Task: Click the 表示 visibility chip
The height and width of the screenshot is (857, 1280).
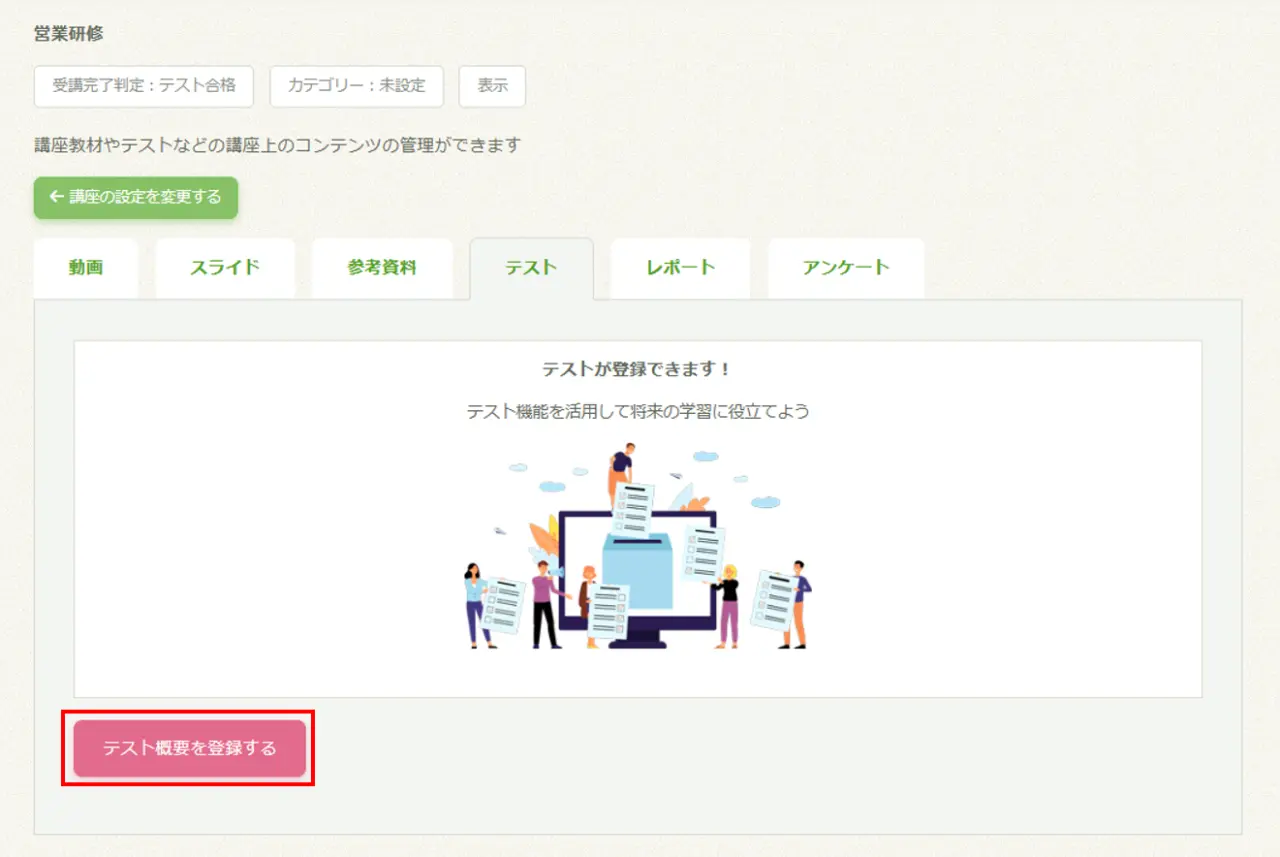Action: [491, 86]
